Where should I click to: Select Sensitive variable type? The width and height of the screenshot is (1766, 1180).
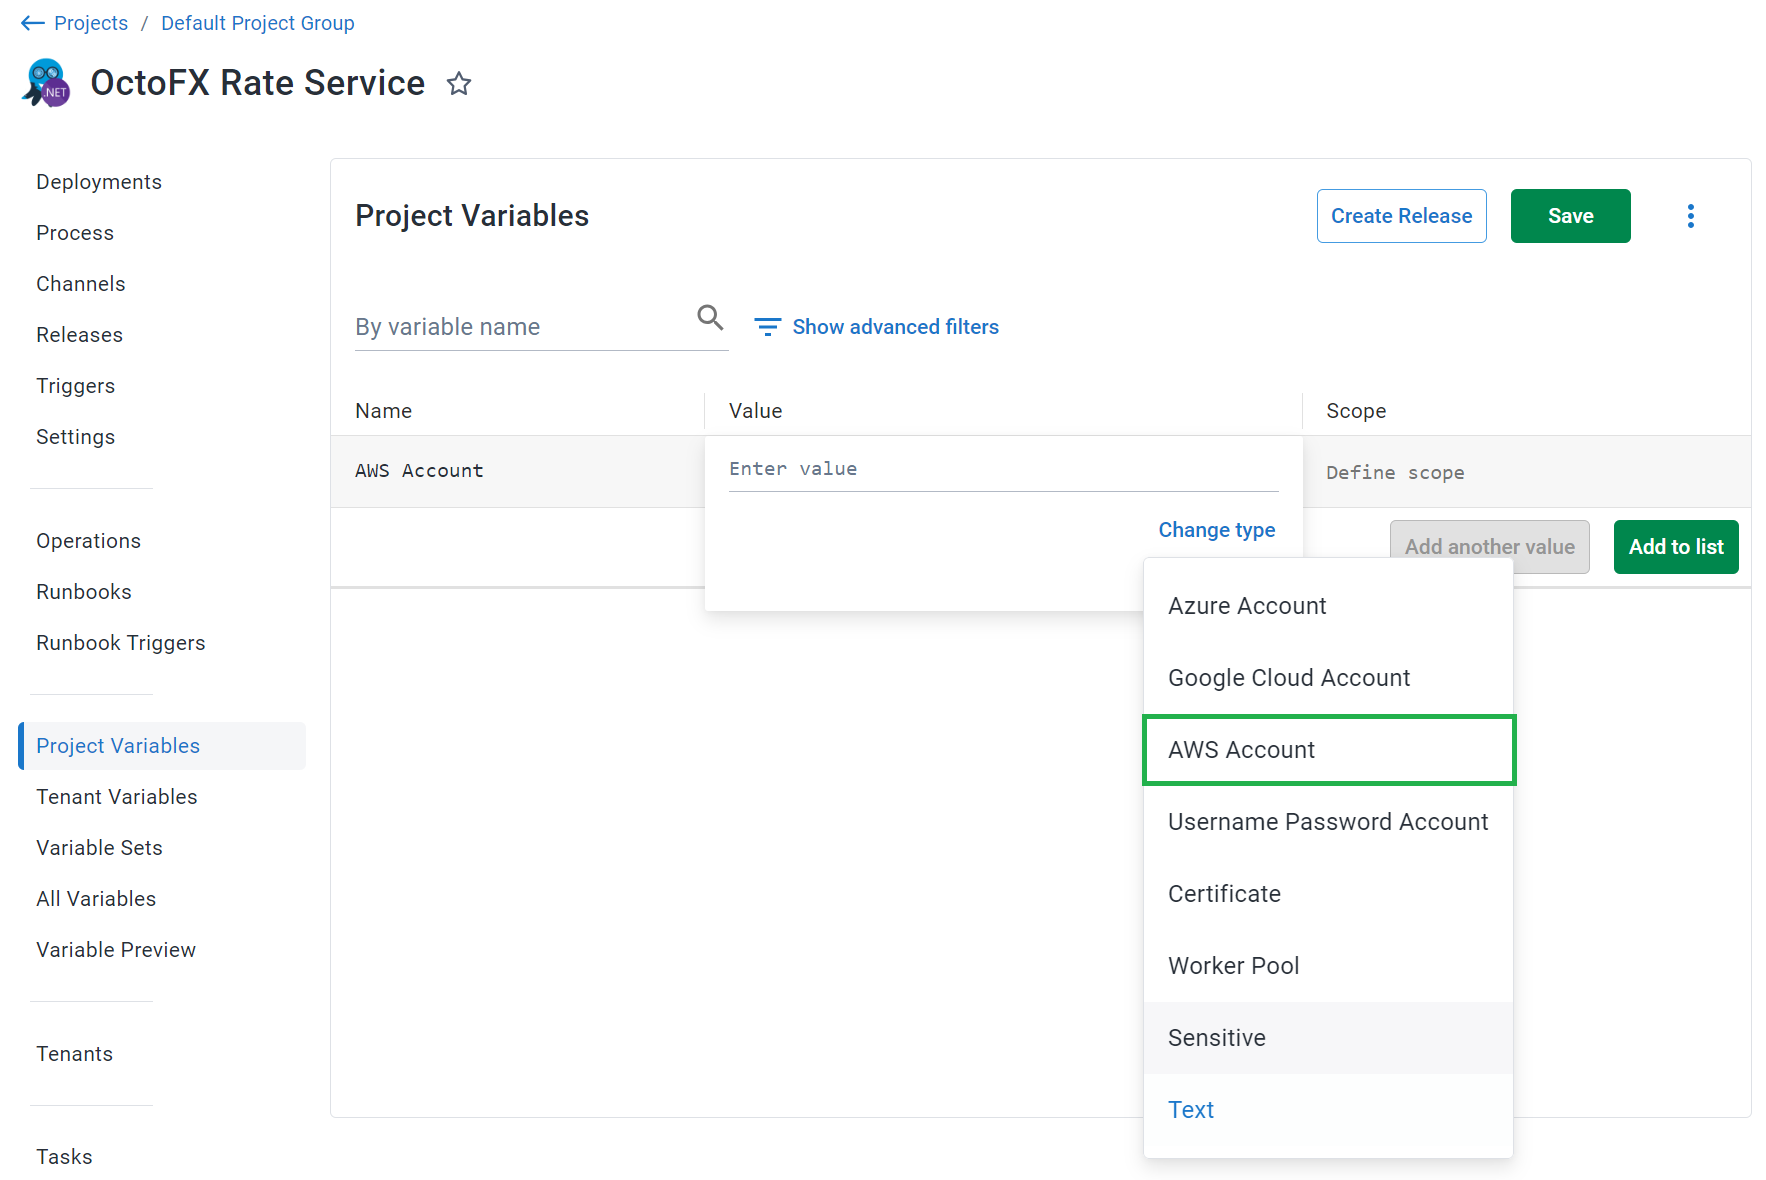pyautogui.click(x=1328, y=1038)
